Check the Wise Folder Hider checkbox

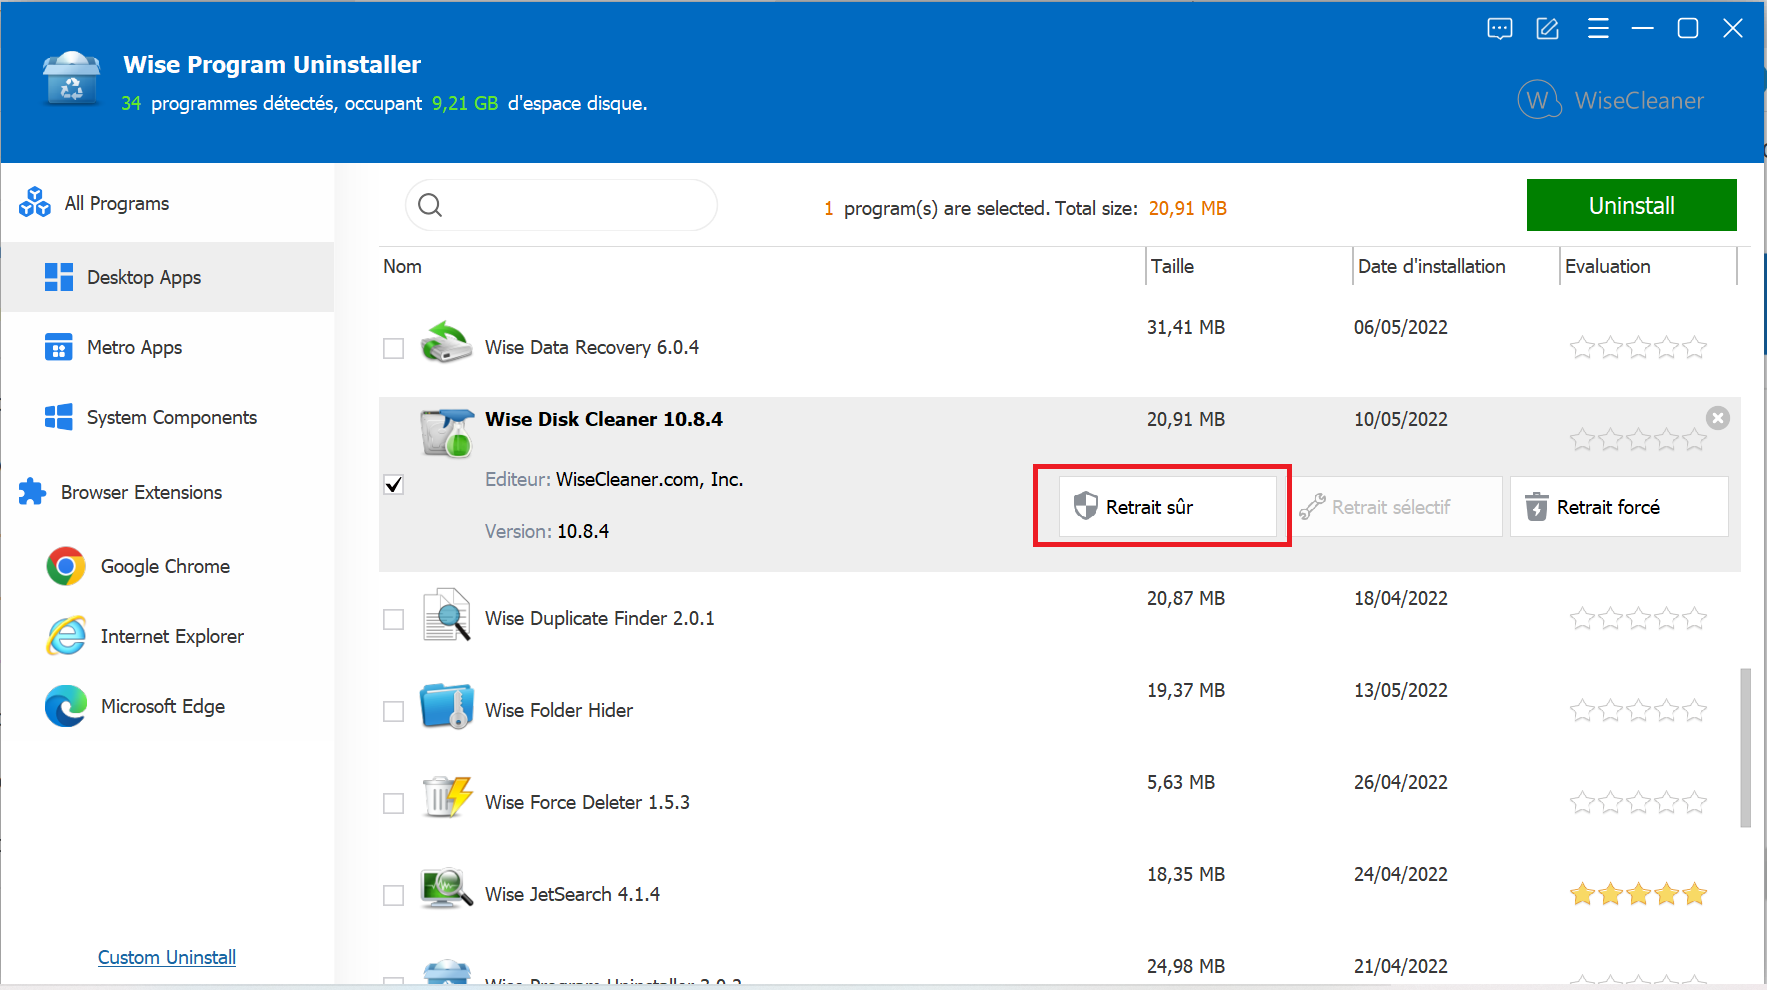click(394, 711)
